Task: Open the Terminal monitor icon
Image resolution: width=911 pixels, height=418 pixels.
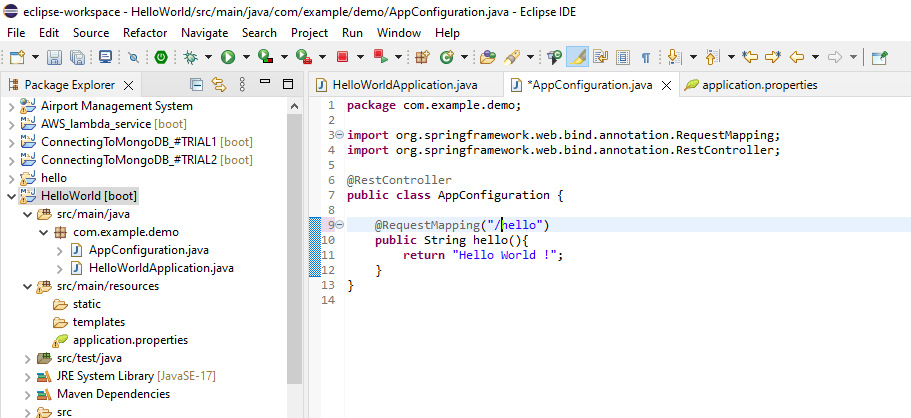Action: (x=105, y=57)
